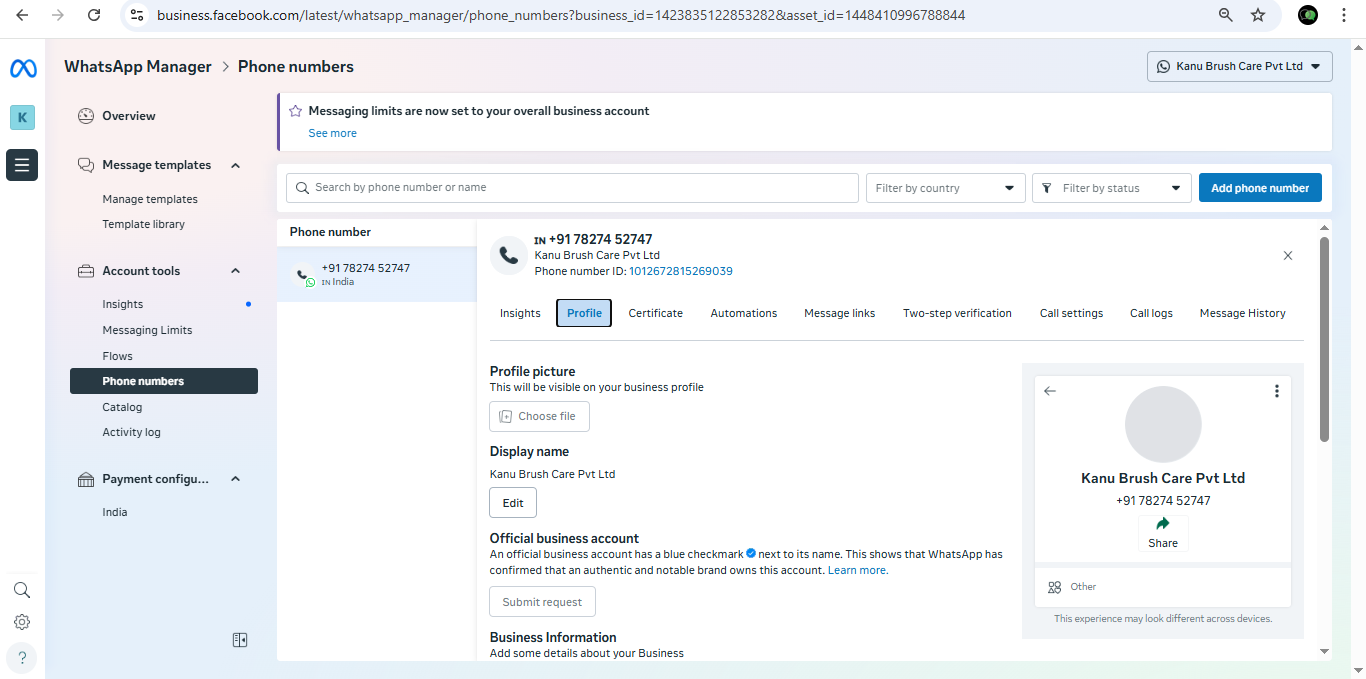Click the Meta logo icon
This screenshot has width=1366, height=679.
tap(22, 68)
